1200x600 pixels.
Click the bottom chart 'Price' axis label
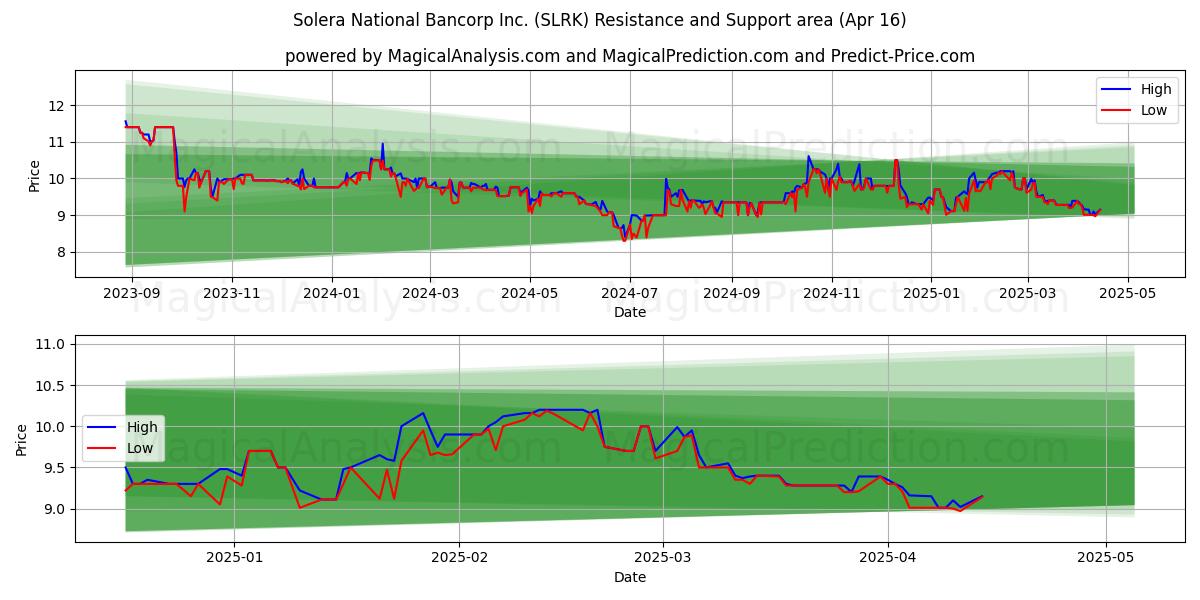23,439
